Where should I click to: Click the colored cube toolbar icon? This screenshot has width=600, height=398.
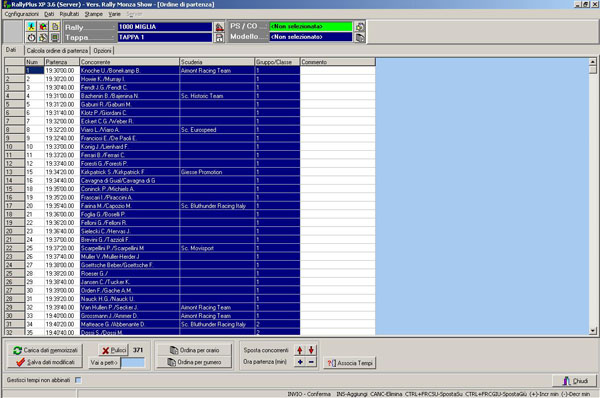tap(43, 26)
